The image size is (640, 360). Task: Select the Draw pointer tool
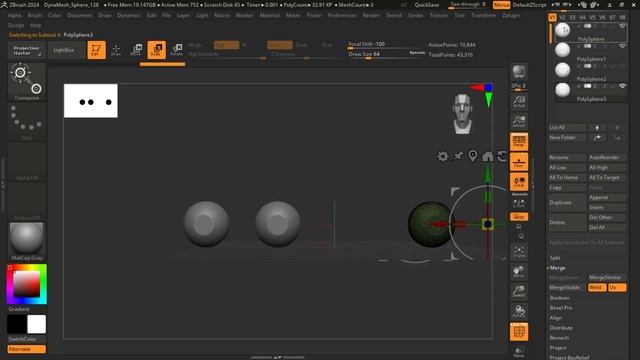tap(116, 50)
